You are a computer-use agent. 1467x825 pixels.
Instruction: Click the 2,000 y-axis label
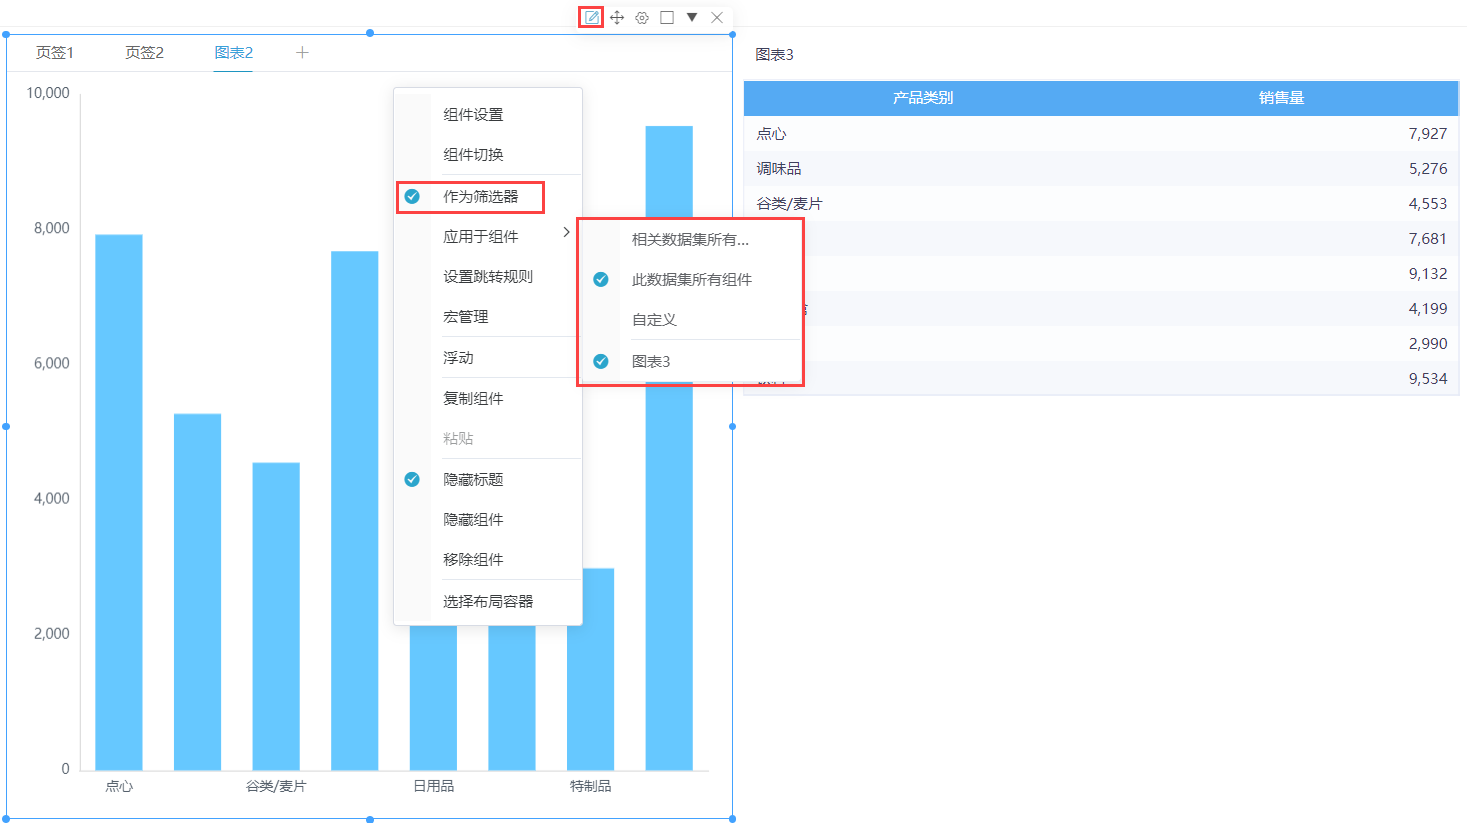52,633
